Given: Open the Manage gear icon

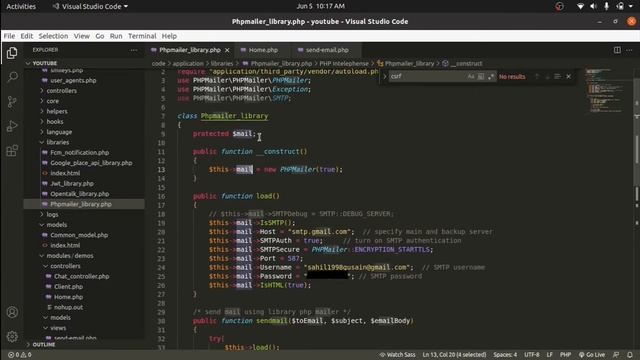Looking at the screenshot, I should click(12, 336).
